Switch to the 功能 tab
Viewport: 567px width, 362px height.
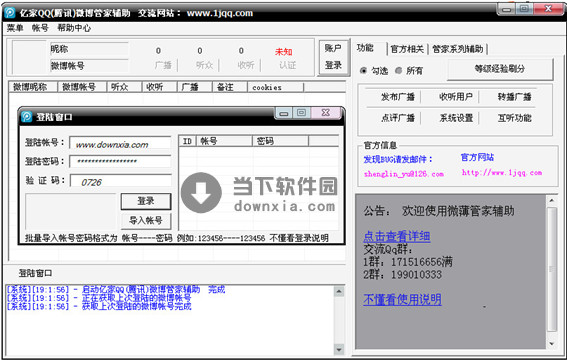click(365, 48)
